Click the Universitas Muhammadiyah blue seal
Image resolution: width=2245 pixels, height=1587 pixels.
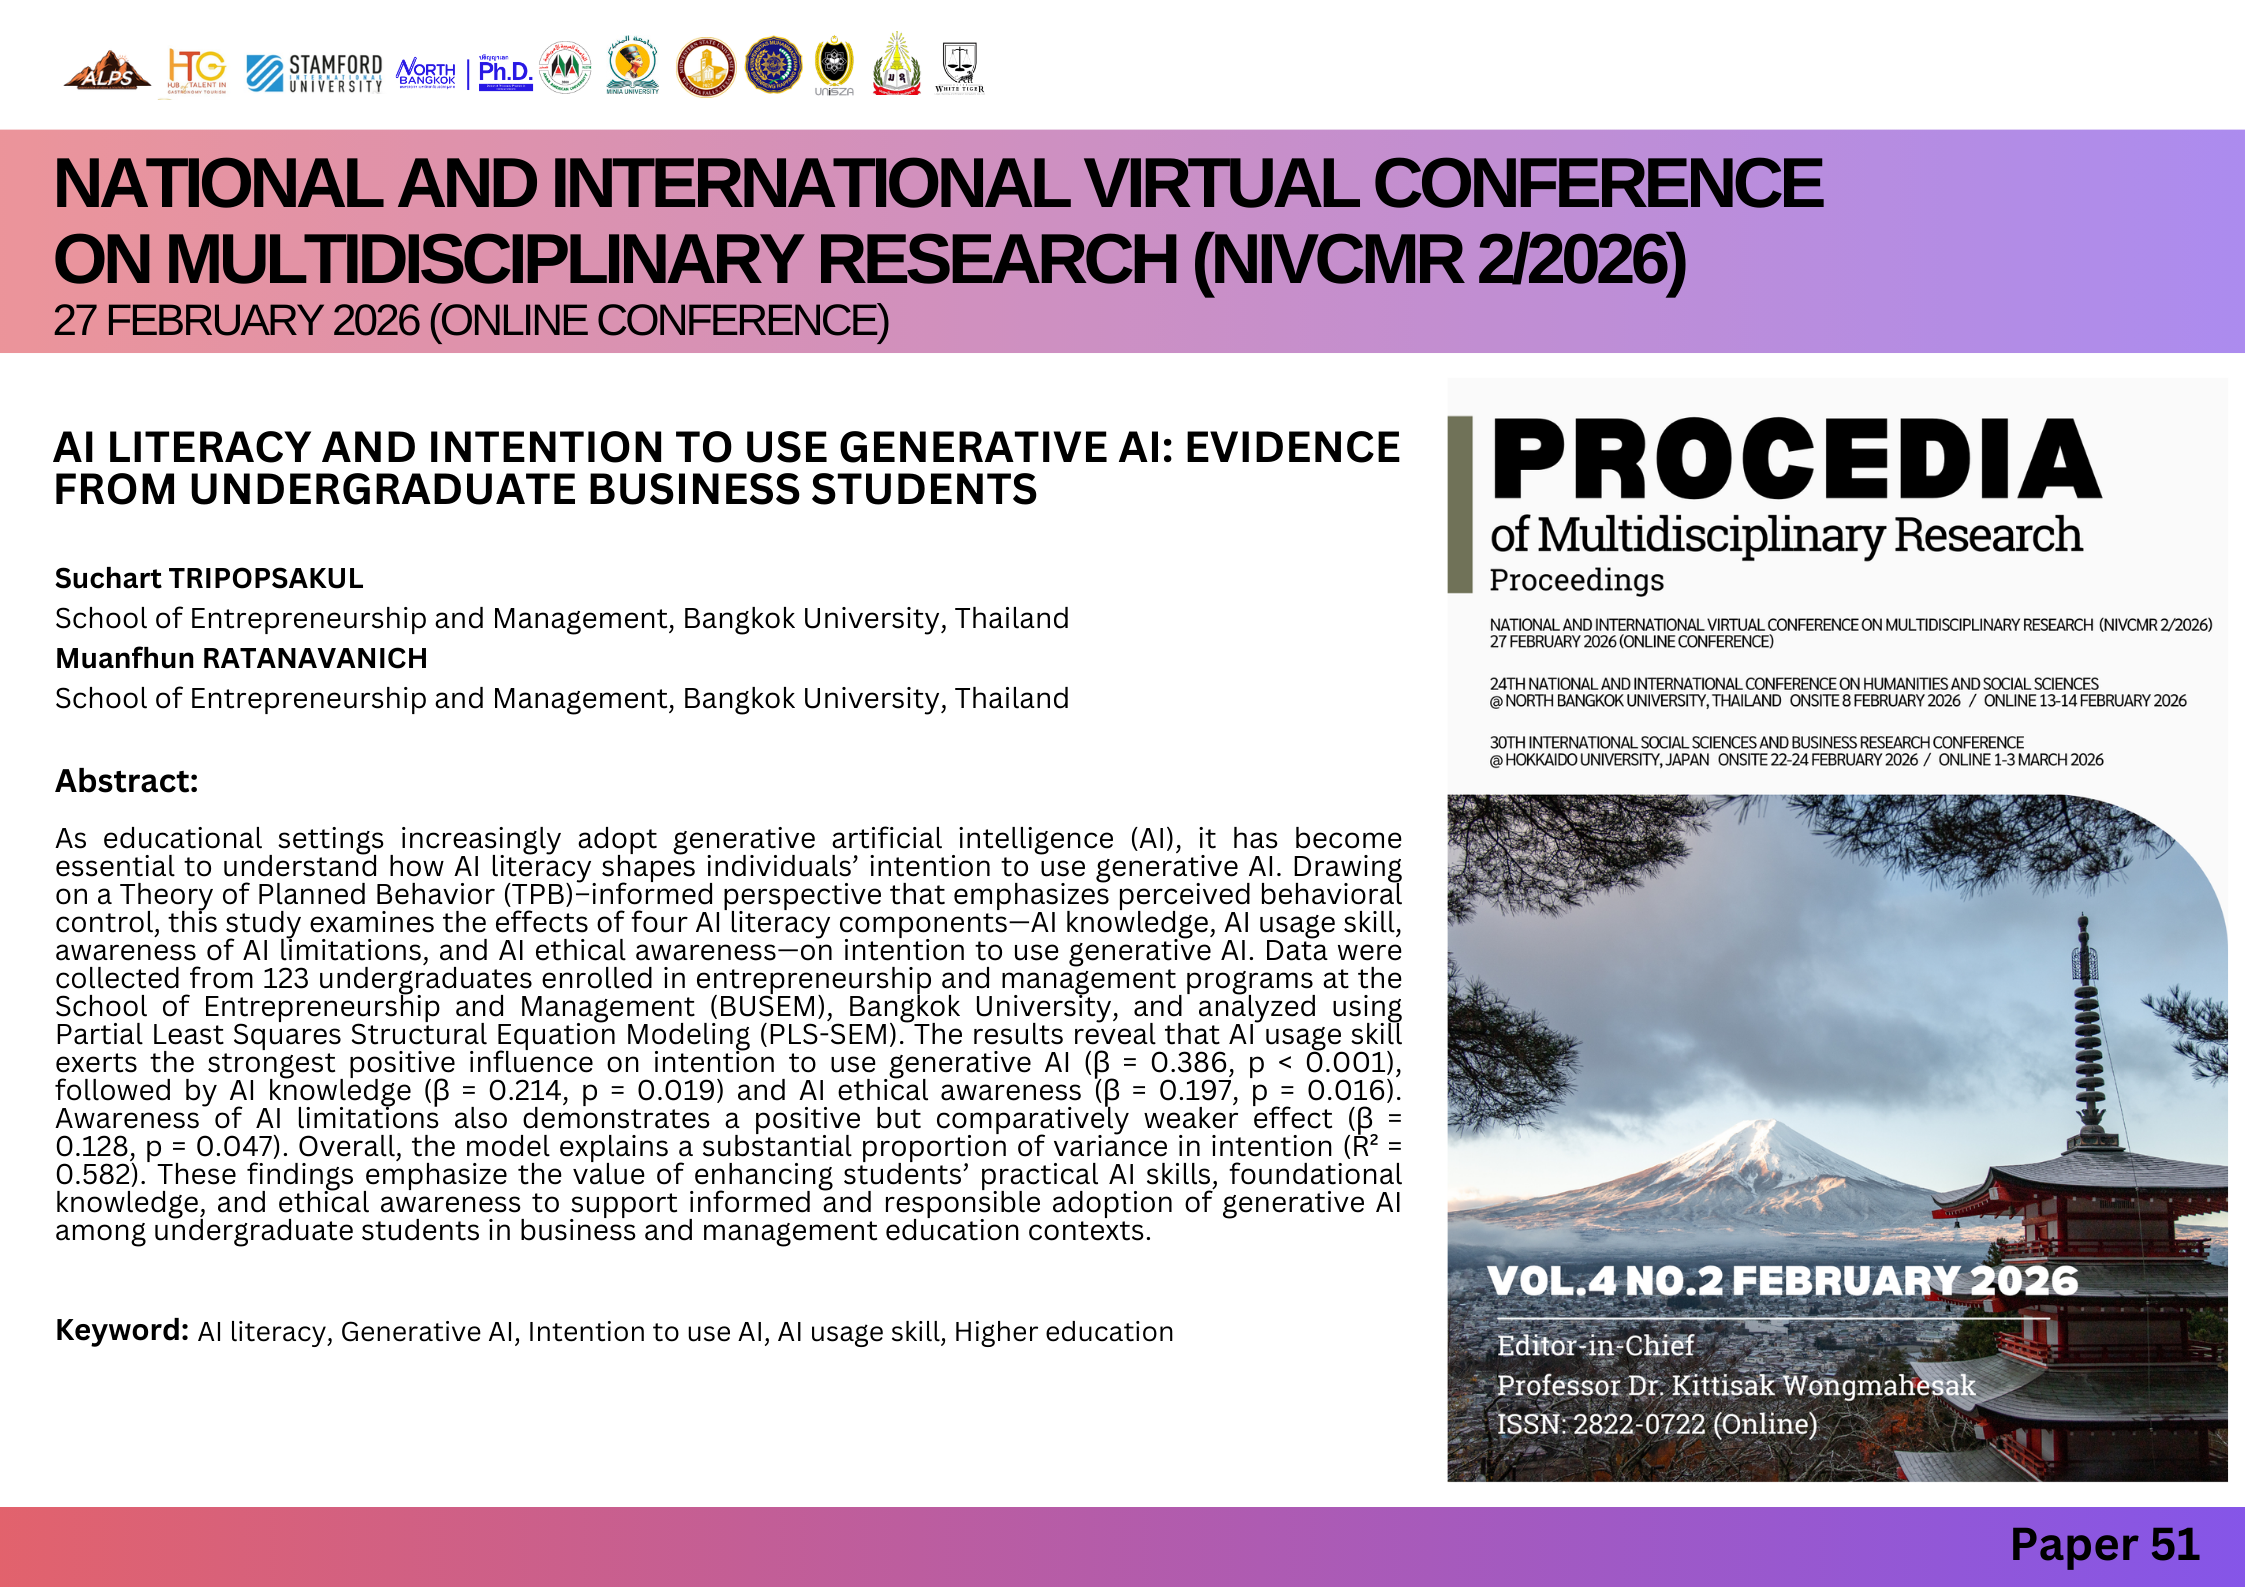click(773, 66)
